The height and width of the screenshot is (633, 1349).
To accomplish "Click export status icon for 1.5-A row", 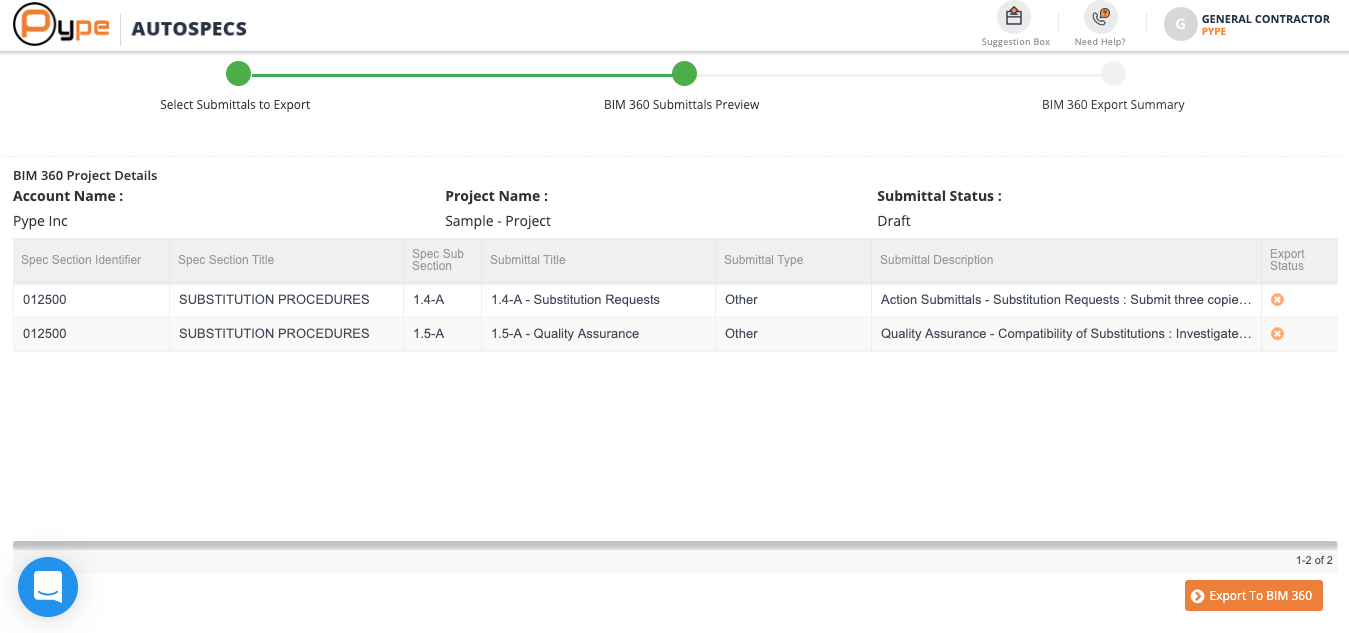I will tap(1277, 334).
